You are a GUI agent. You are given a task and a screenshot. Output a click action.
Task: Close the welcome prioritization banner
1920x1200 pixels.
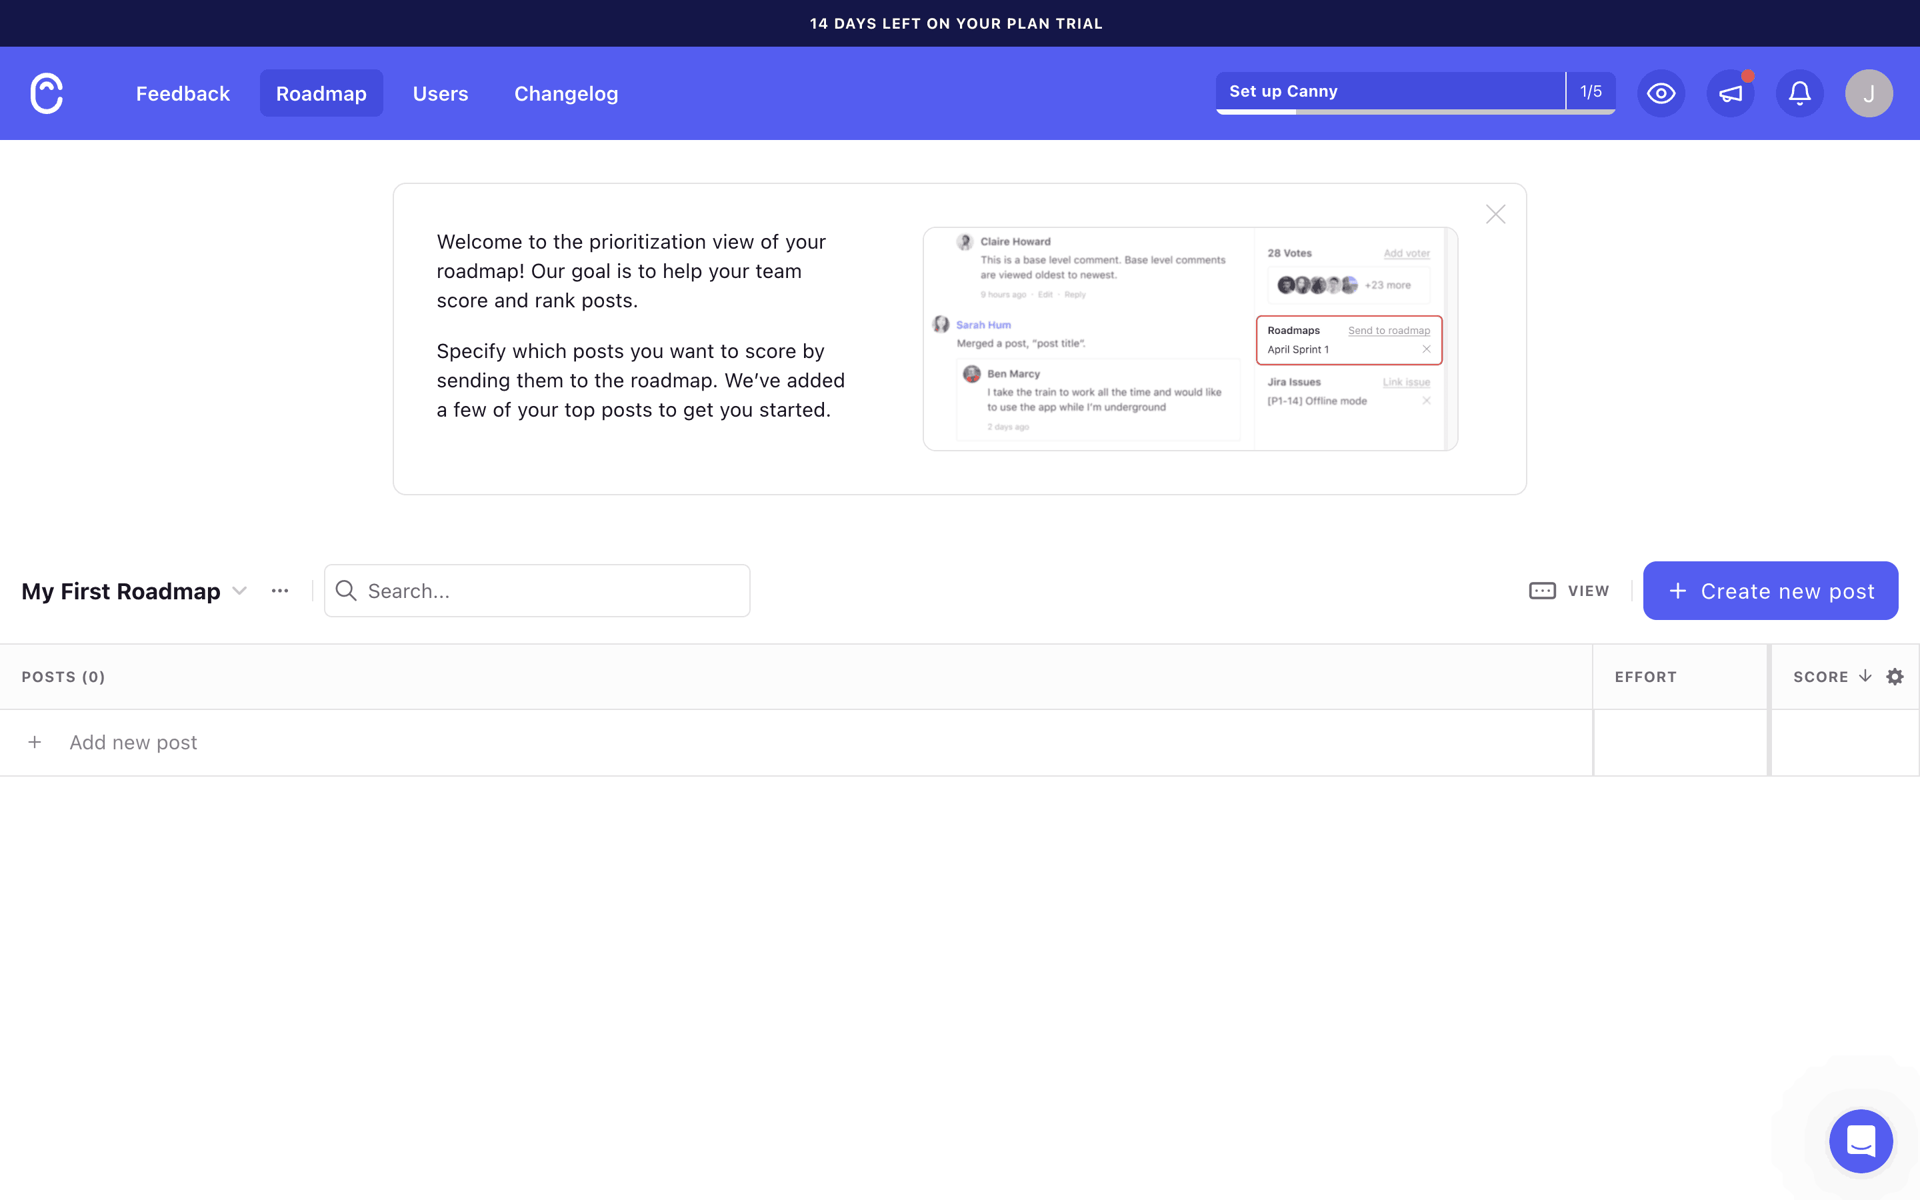click(1495, 214)
